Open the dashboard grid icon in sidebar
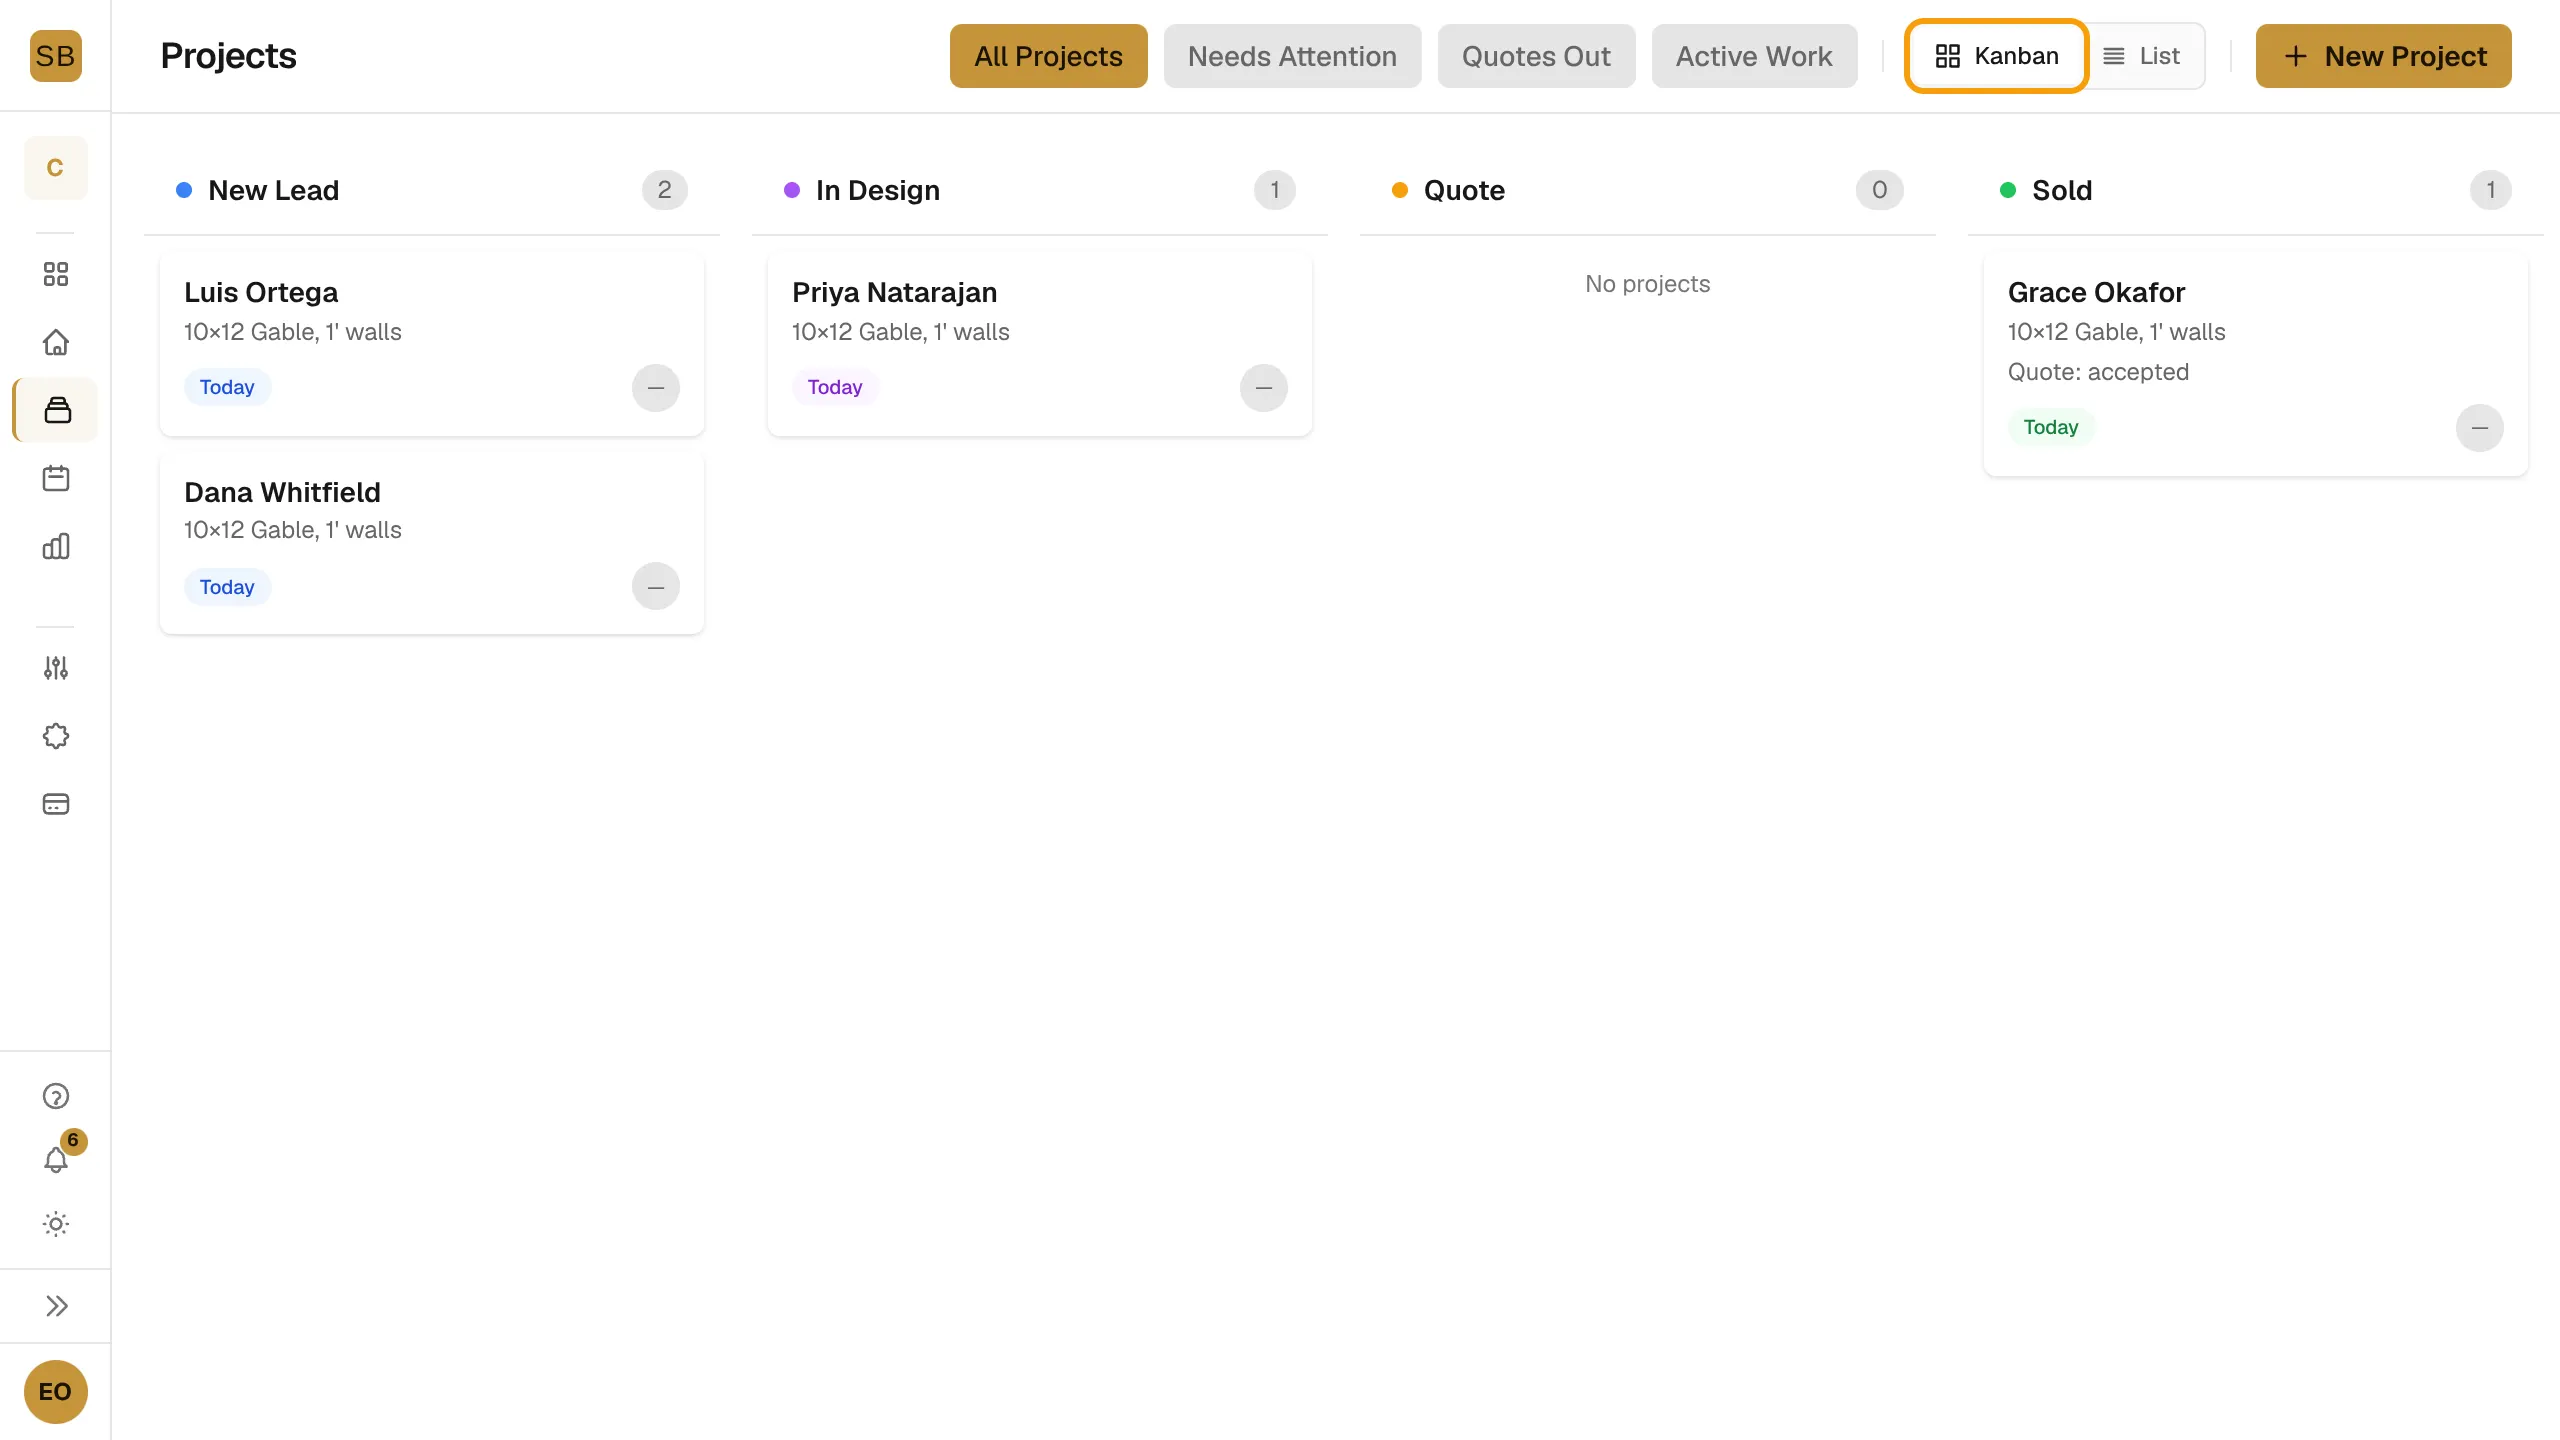2560x1440 pixels. 56,274
